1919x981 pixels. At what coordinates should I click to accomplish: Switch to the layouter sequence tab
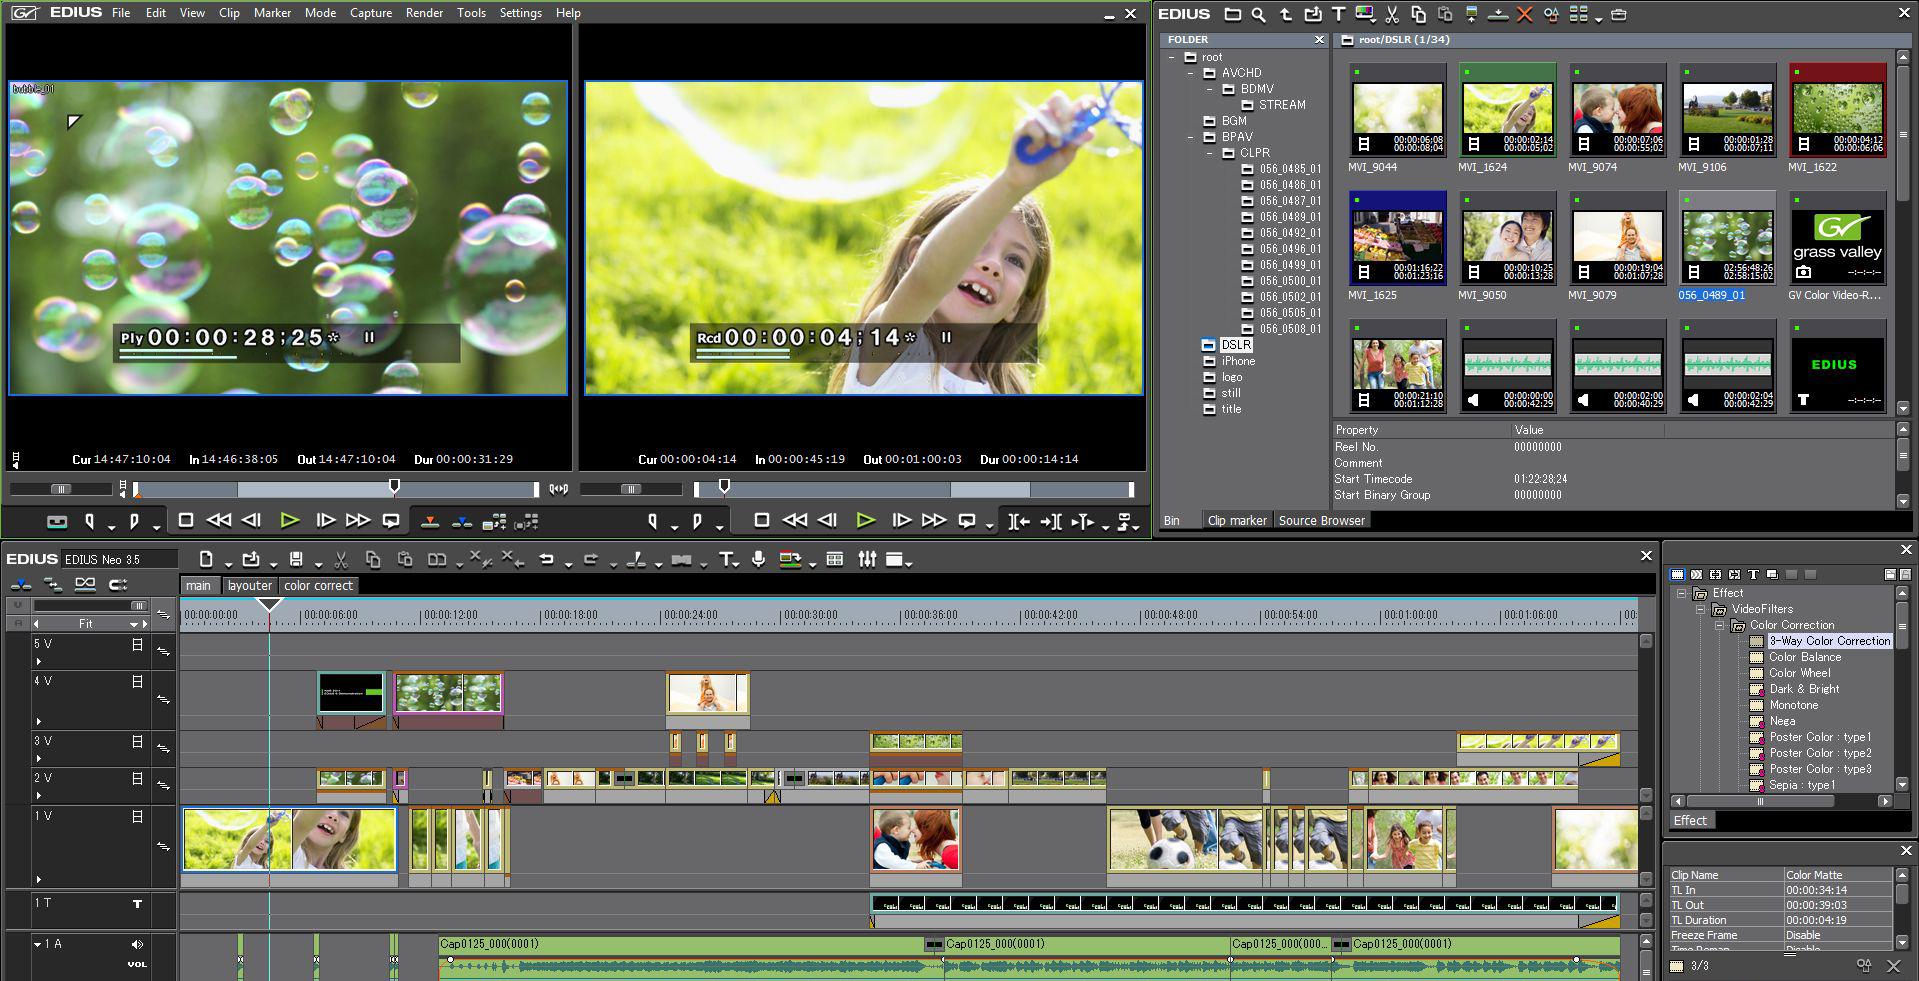tap(249, 586)
